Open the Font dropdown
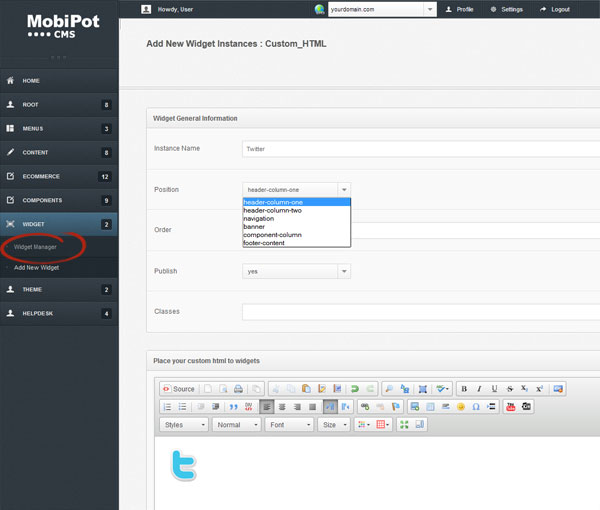The width and height of the screenshot is (600, 510). 289,425
